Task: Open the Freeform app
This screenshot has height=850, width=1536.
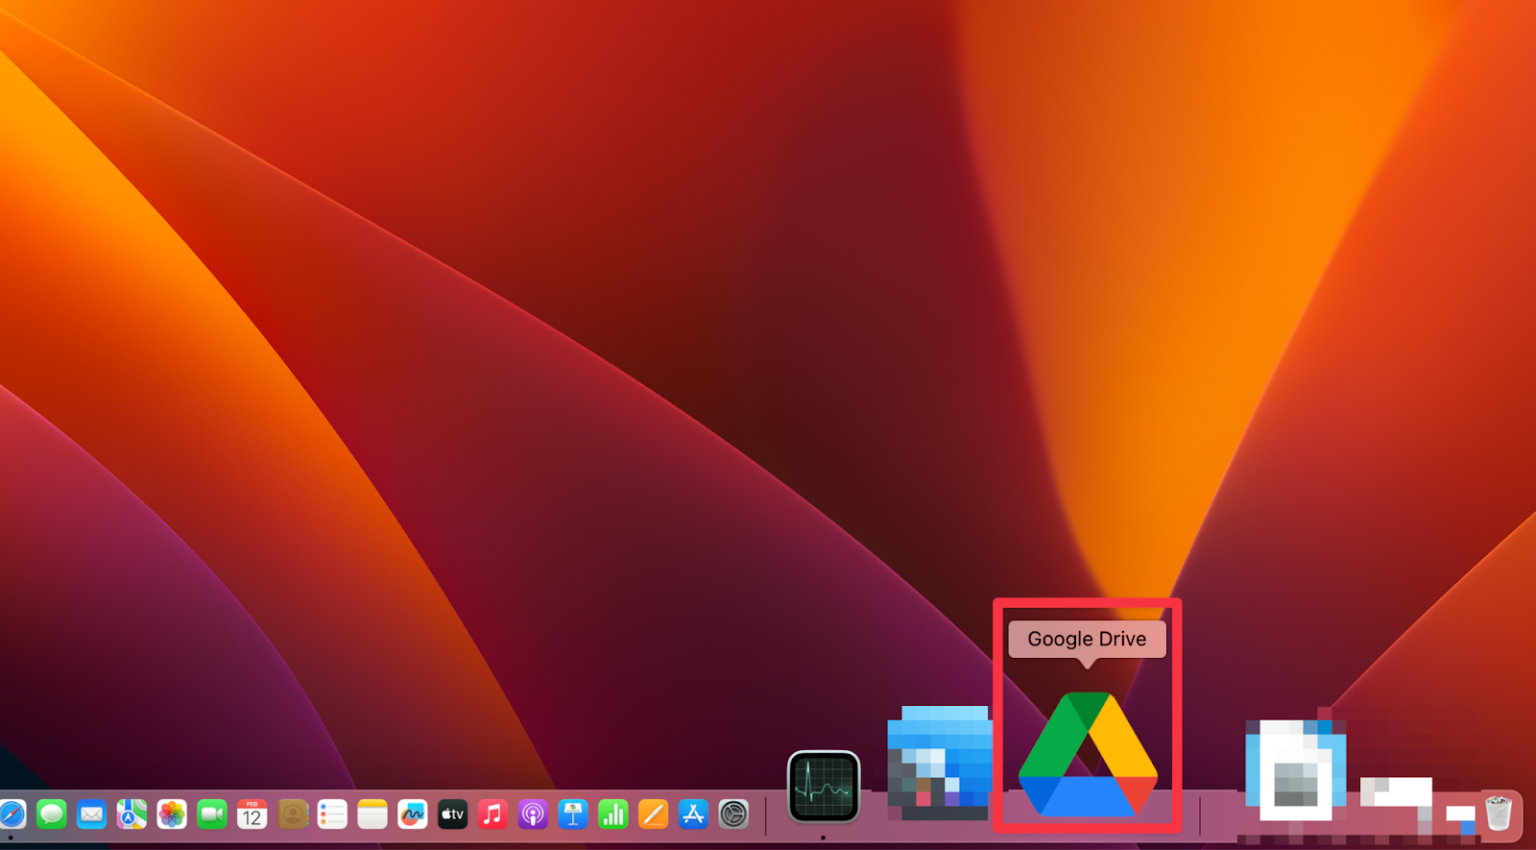Action: coord(412,814)
